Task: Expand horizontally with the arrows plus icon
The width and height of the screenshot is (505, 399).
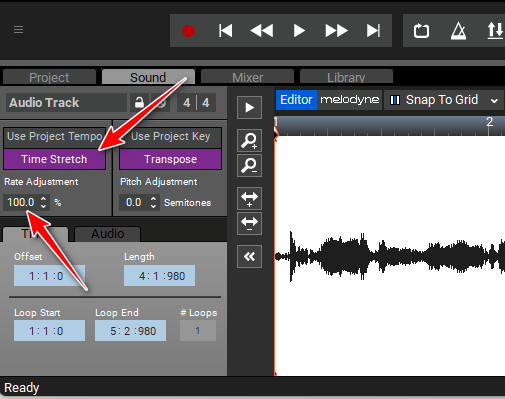Action: click(x=249, y=199)
